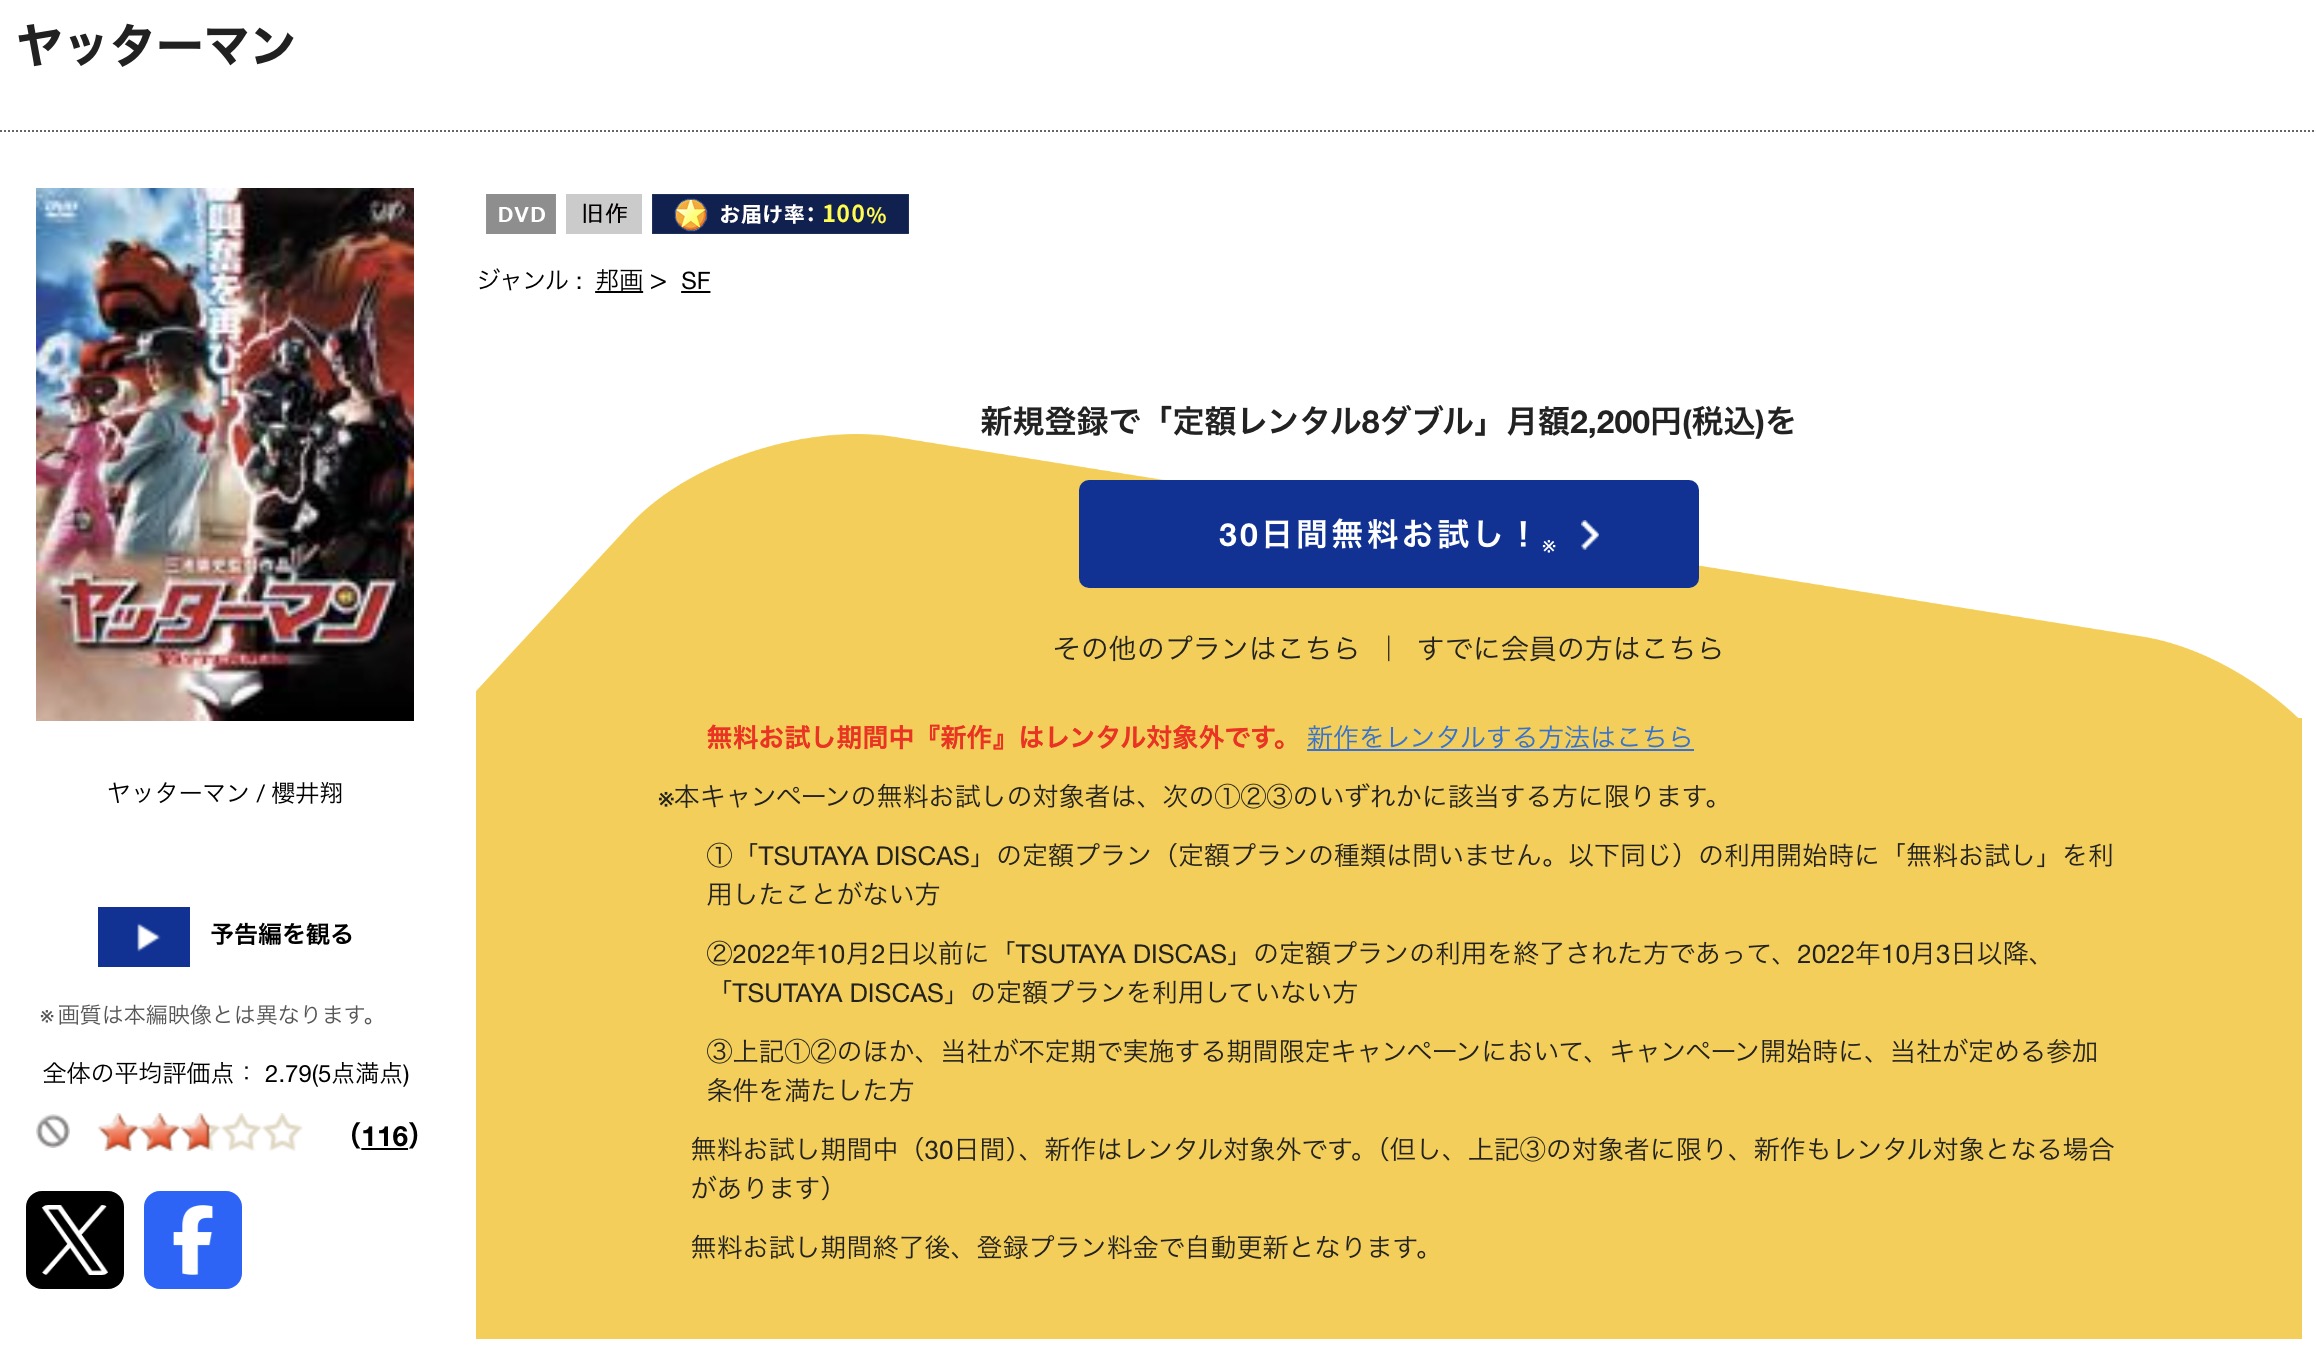2316x1354 pixels.
Task: Rate the movie with the second star
Action: 159,1133
